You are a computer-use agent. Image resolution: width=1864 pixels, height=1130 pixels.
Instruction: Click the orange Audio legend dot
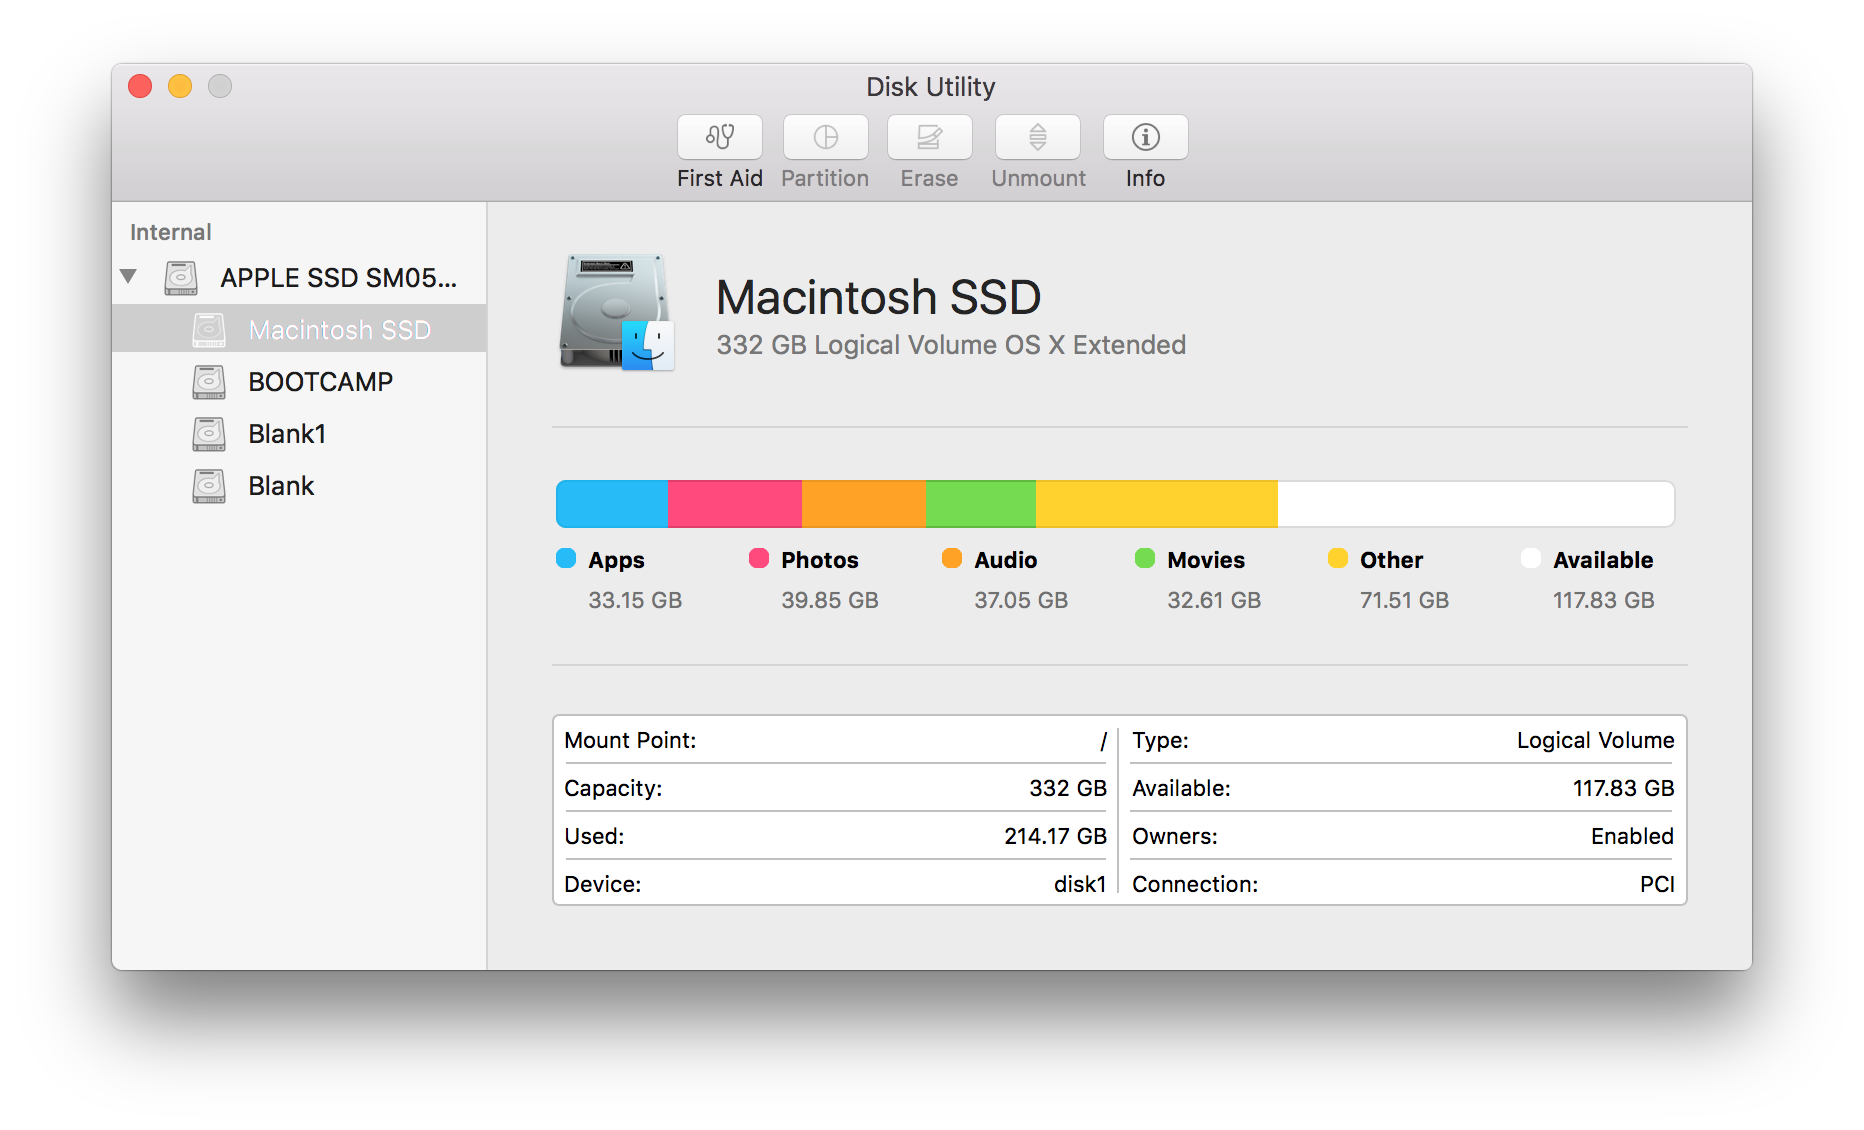tap(952, 558)
